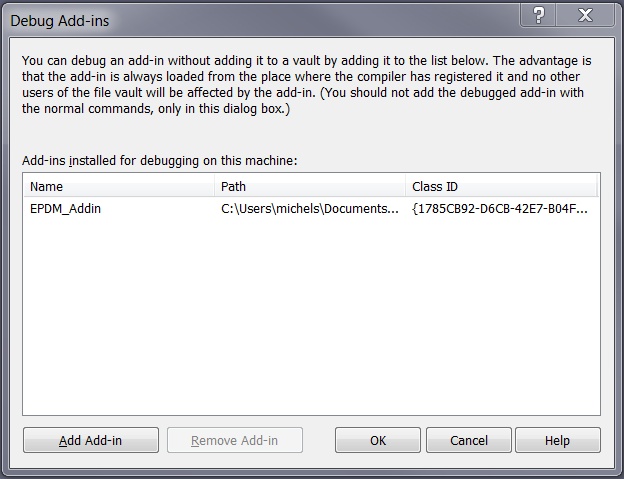Screen dimensions: 624x479
Task: Click right edge divider of Class ID header
Action: (597, 186)
